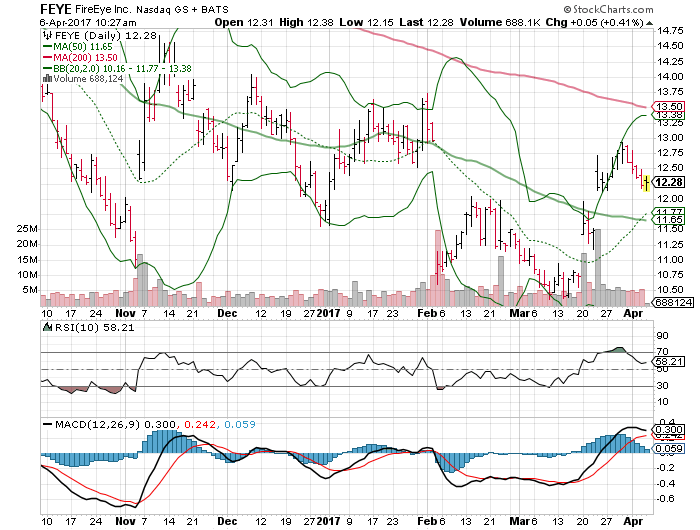Open the StockCharts.com copyright link
Screen dimensions: 700x530
tap(608, 9)
